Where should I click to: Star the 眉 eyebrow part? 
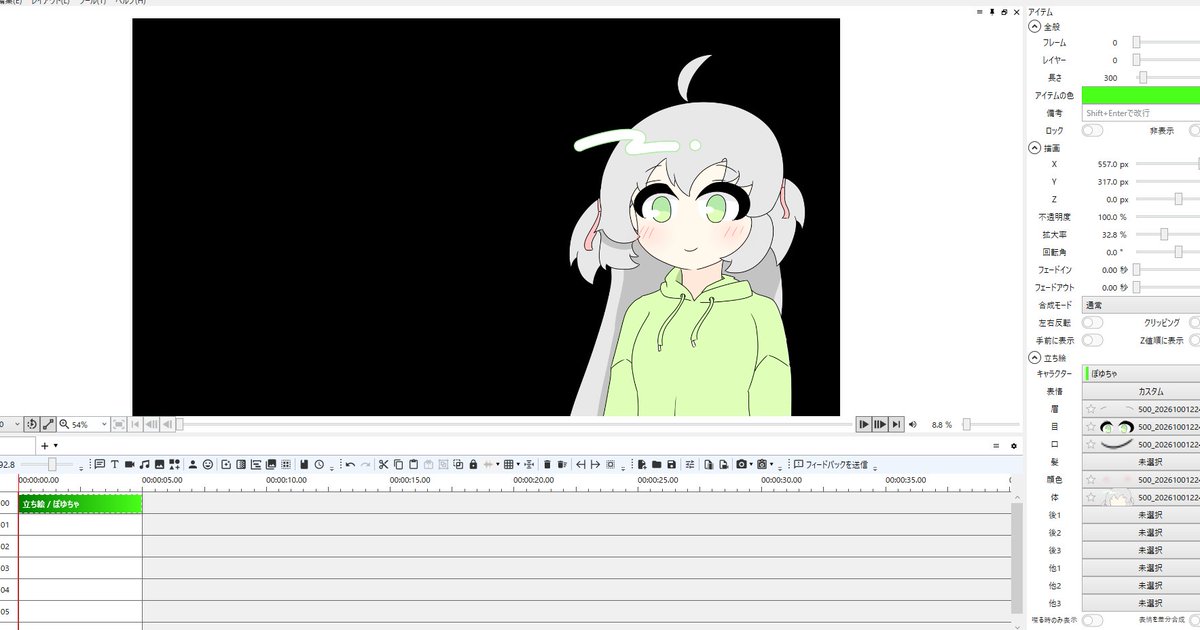[x=1091, y=409]
